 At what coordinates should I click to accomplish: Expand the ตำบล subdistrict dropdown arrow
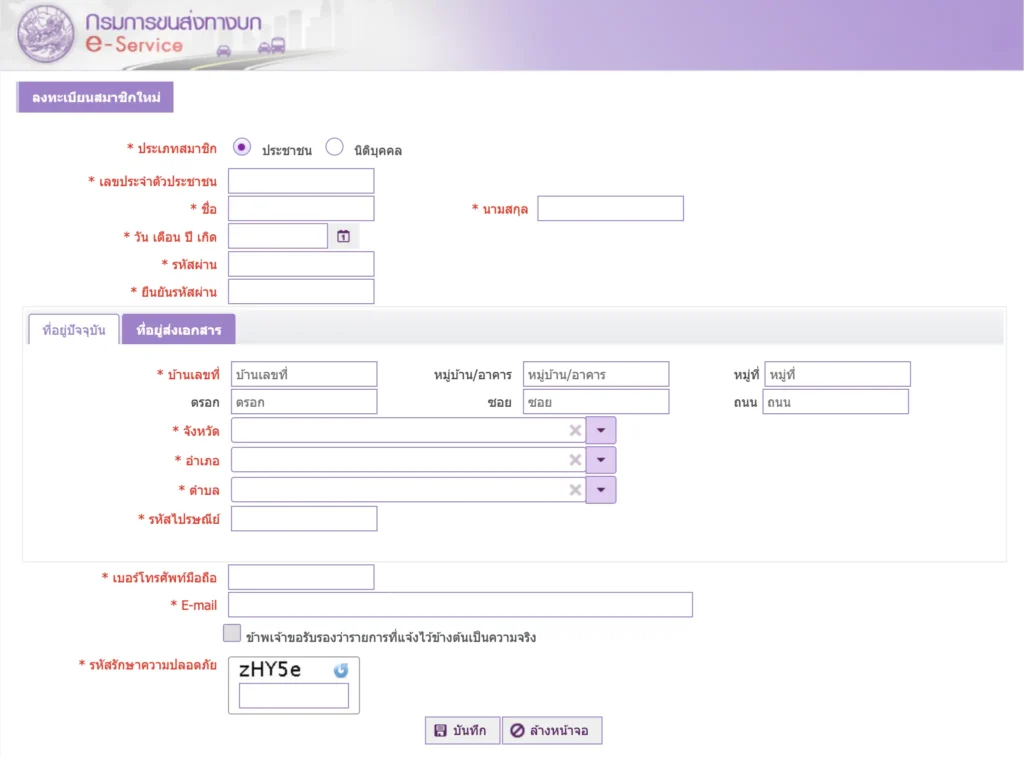(601, 490)
